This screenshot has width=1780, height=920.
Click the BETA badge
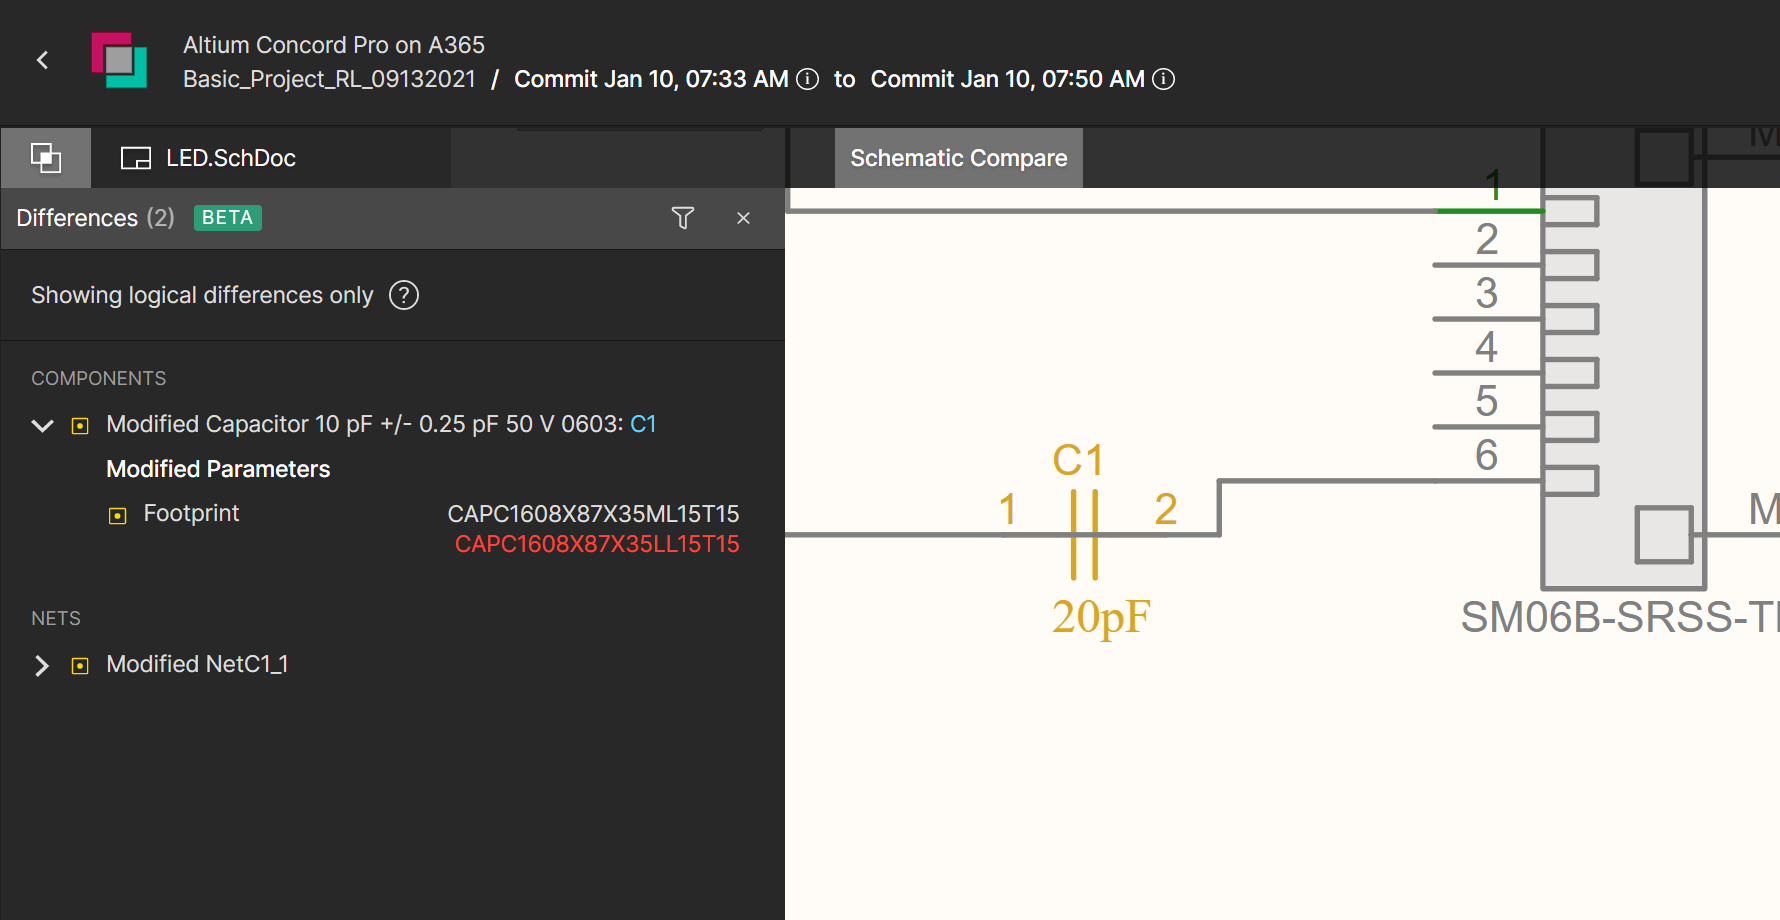coord(227,218)
